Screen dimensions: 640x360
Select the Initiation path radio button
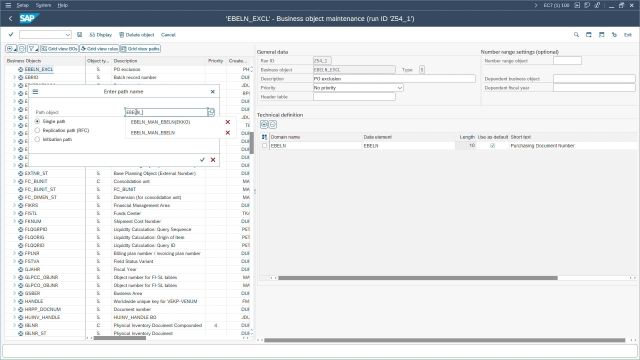pos(38,140)
